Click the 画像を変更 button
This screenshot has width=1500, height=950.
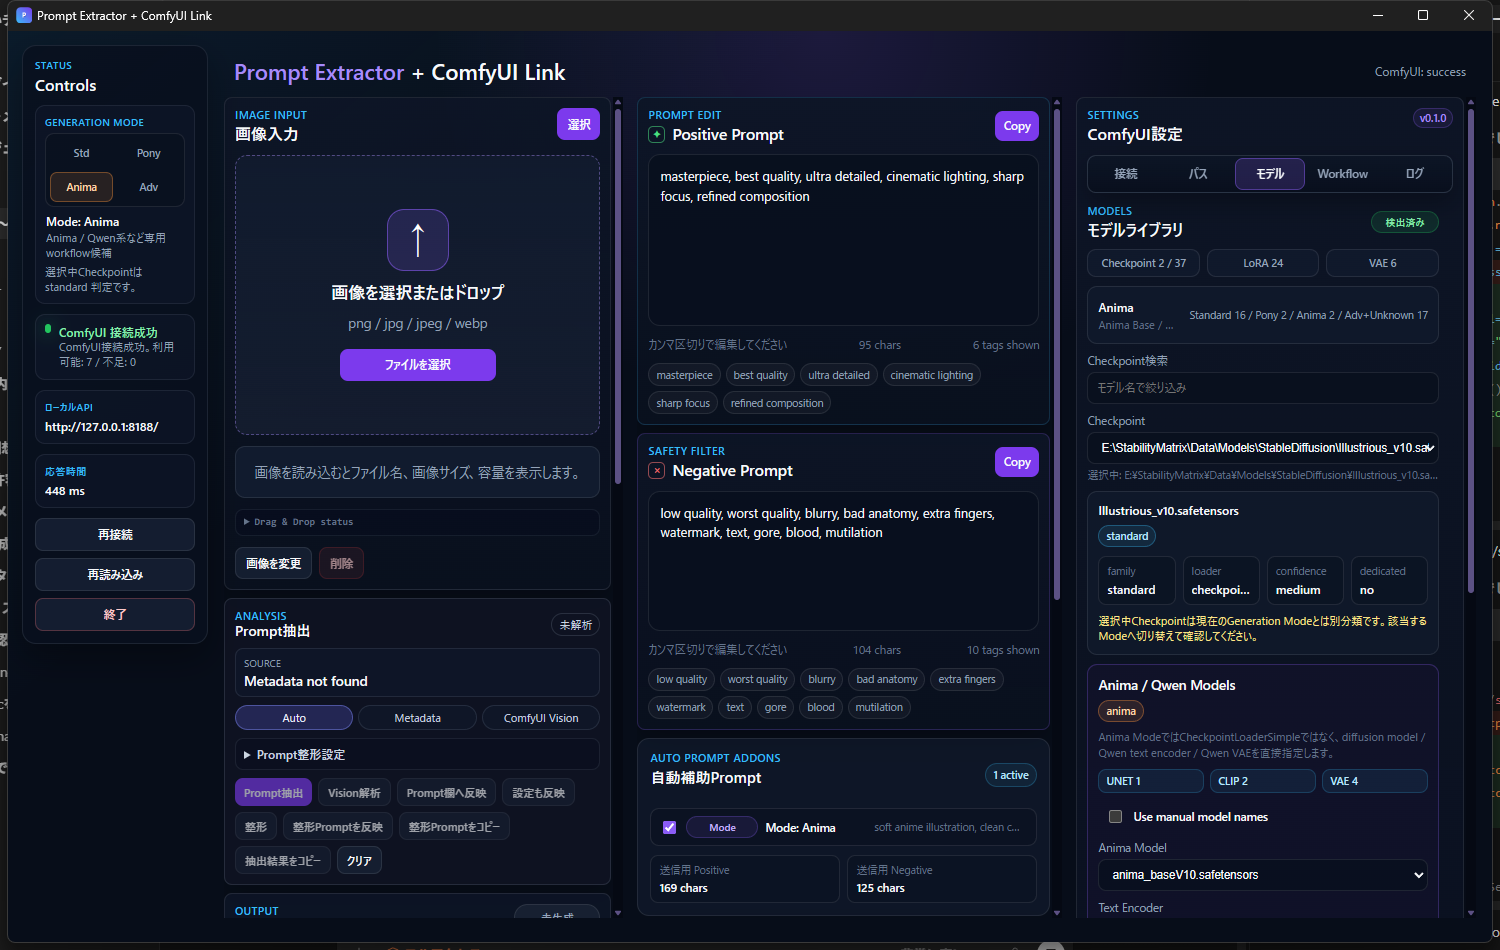(x=274, y=563)
